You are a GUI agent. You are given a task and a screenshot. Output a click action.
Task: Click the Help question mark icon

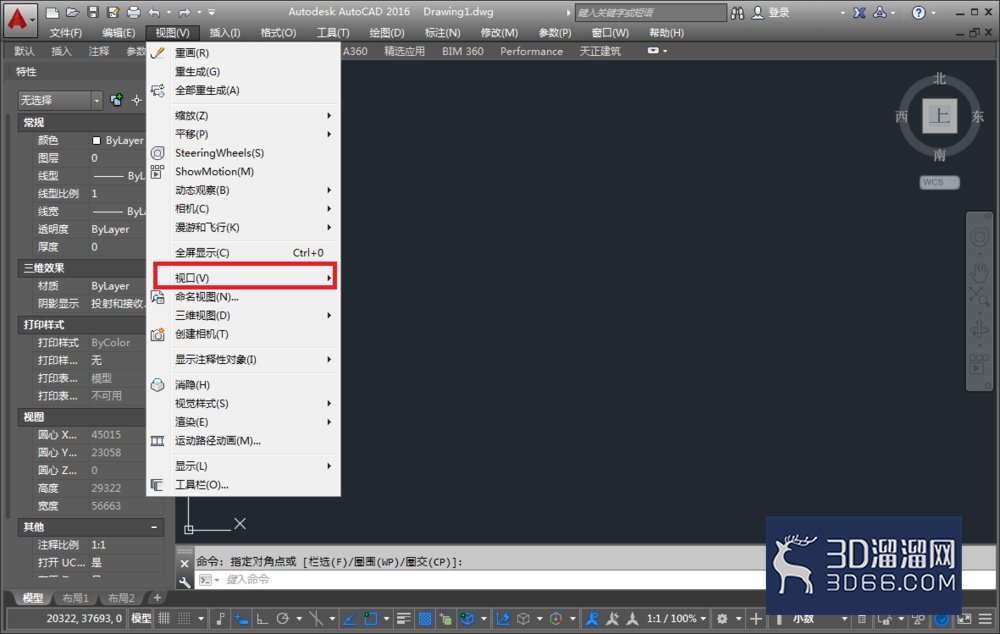[918, 13]
